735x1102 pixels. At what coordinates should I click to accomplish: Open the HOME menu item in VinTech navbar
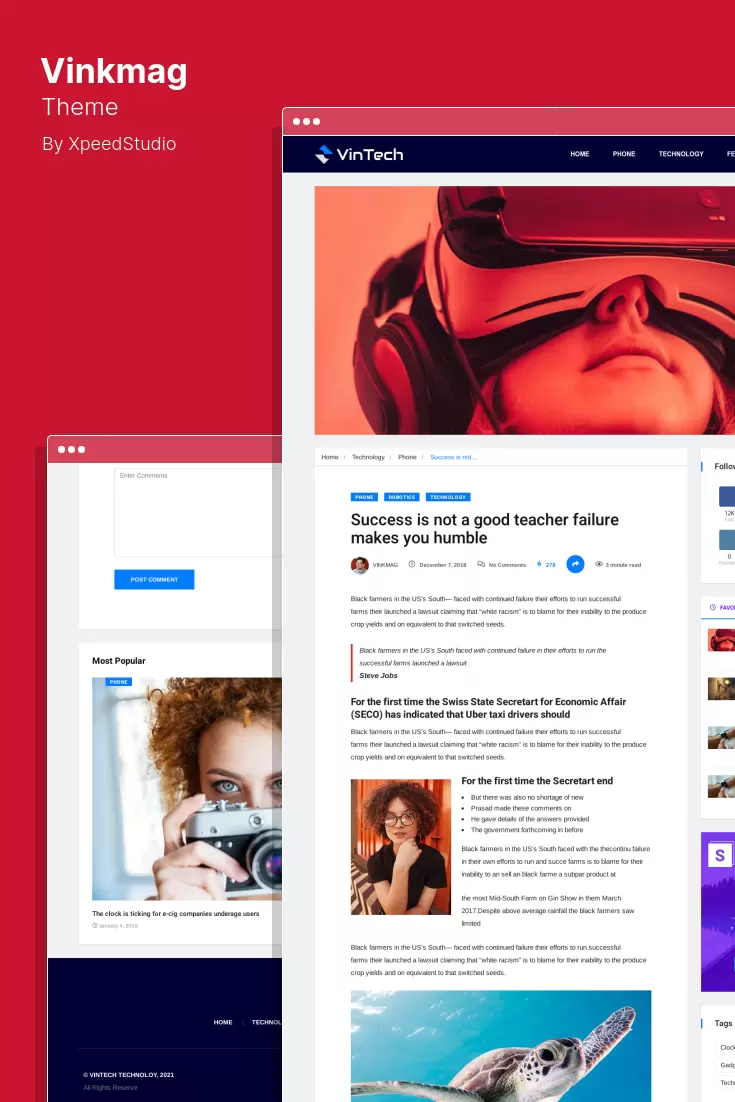[x=580, y=154]
